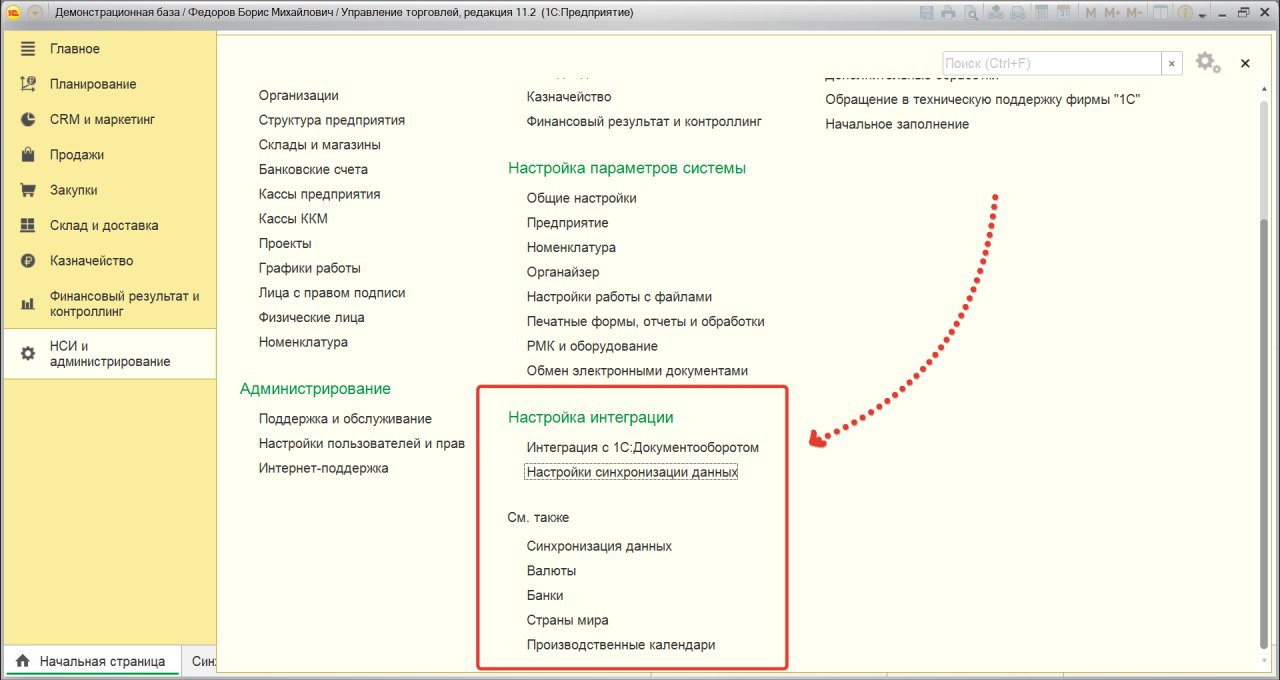This screenshot has width=1280, height=680.
Task: Open the Организации link
Action: tap(298, 95)
